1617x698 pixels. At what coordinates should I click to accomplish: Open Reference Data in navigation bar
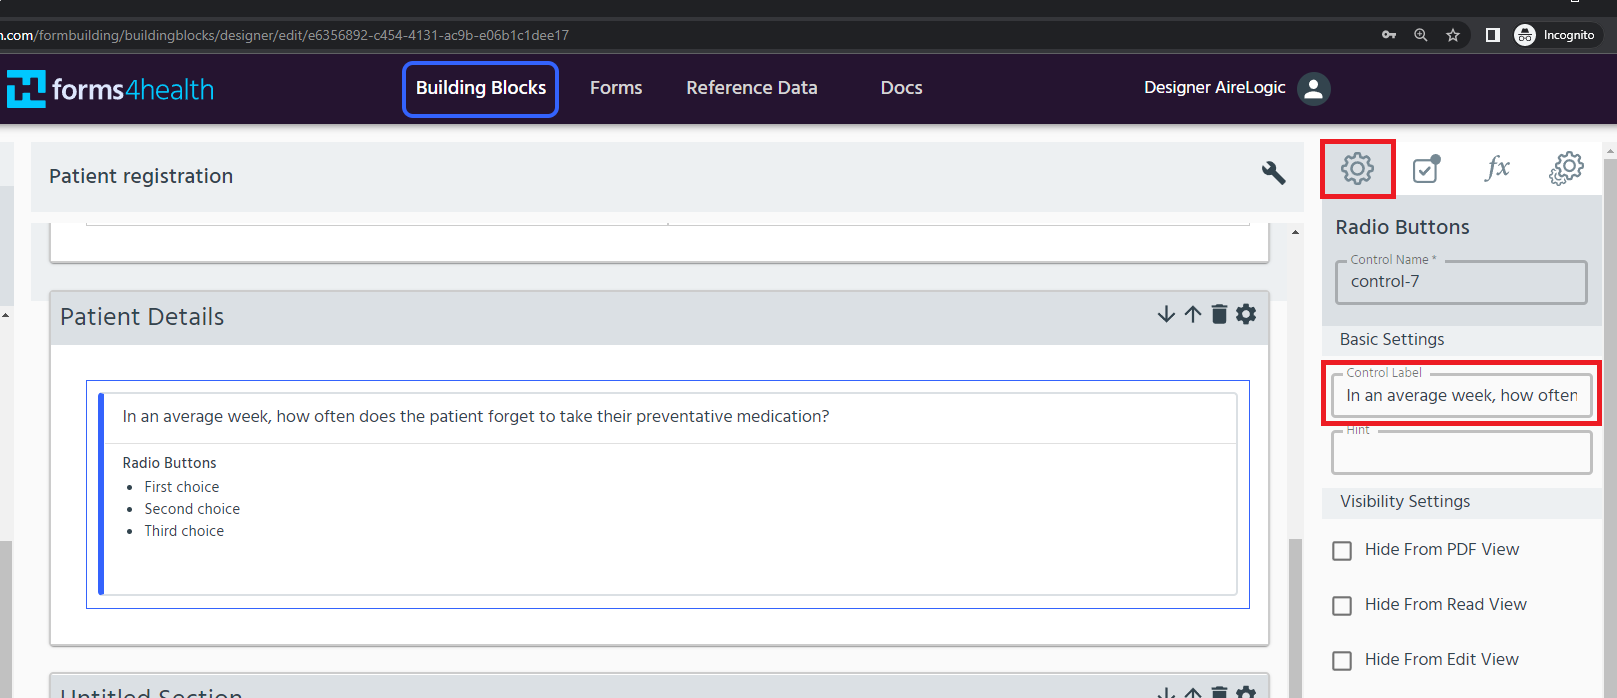pos(752,88)
